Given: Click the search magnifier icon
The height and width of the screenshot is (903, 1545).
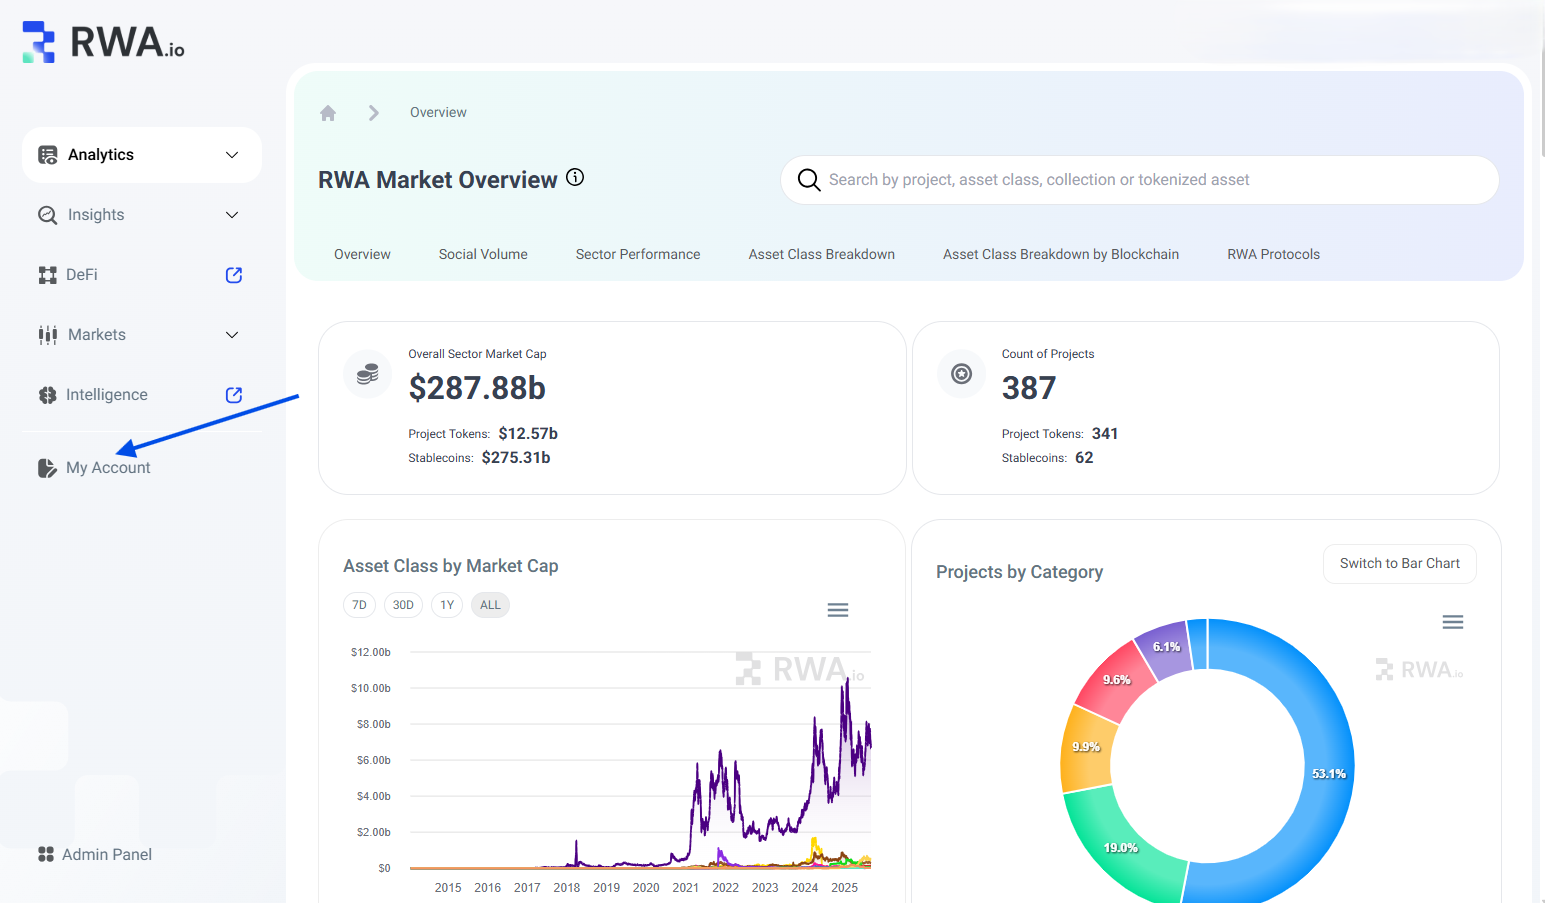Looking at the screenshot, I should pos(809,180).
